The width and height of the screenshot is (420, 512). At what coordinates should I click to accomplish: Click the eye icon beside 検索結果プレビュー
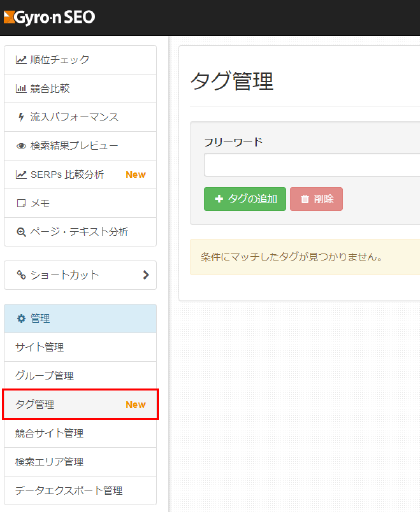(x=21, y=146)
